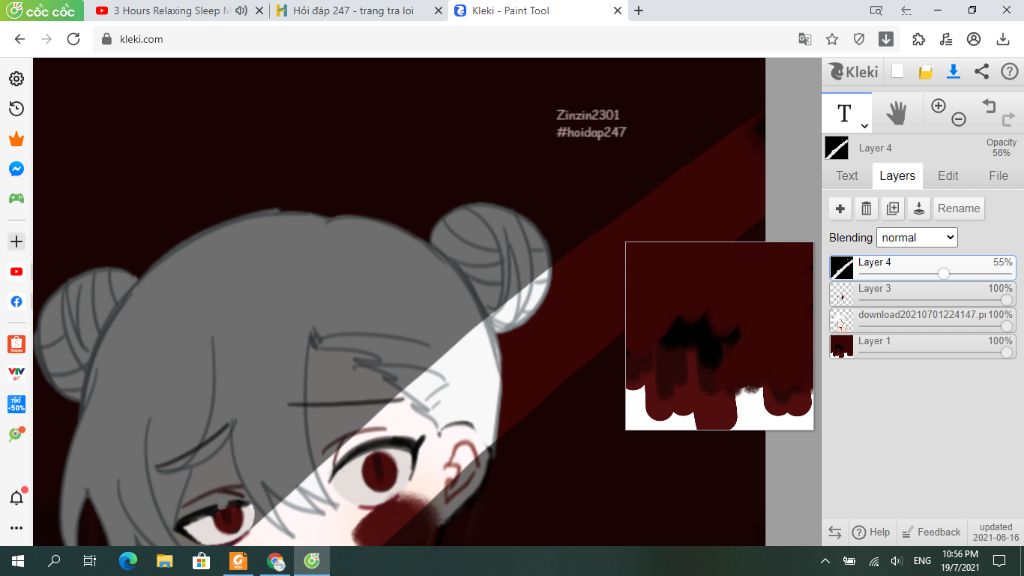Open browser extensions puzzle icon
Image resolution: width=1024 pixels, height=576 pixels.
(919, 39)
